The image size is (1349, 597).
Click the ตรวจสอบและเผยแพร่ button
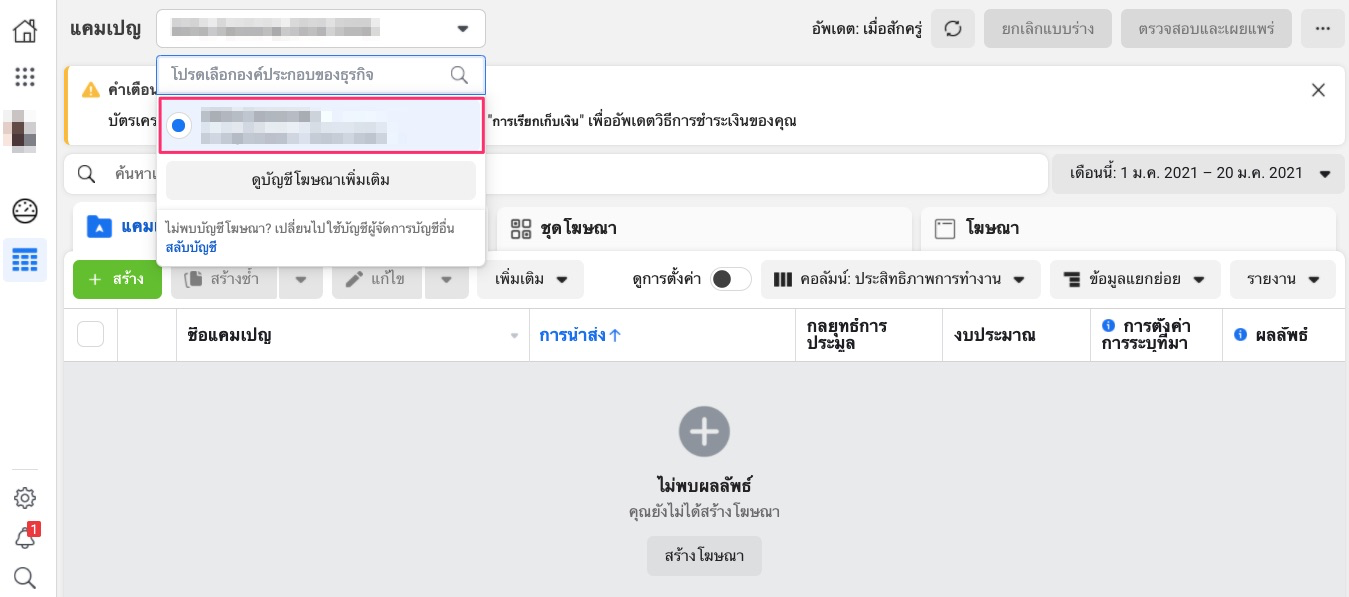pos(1206,29)
